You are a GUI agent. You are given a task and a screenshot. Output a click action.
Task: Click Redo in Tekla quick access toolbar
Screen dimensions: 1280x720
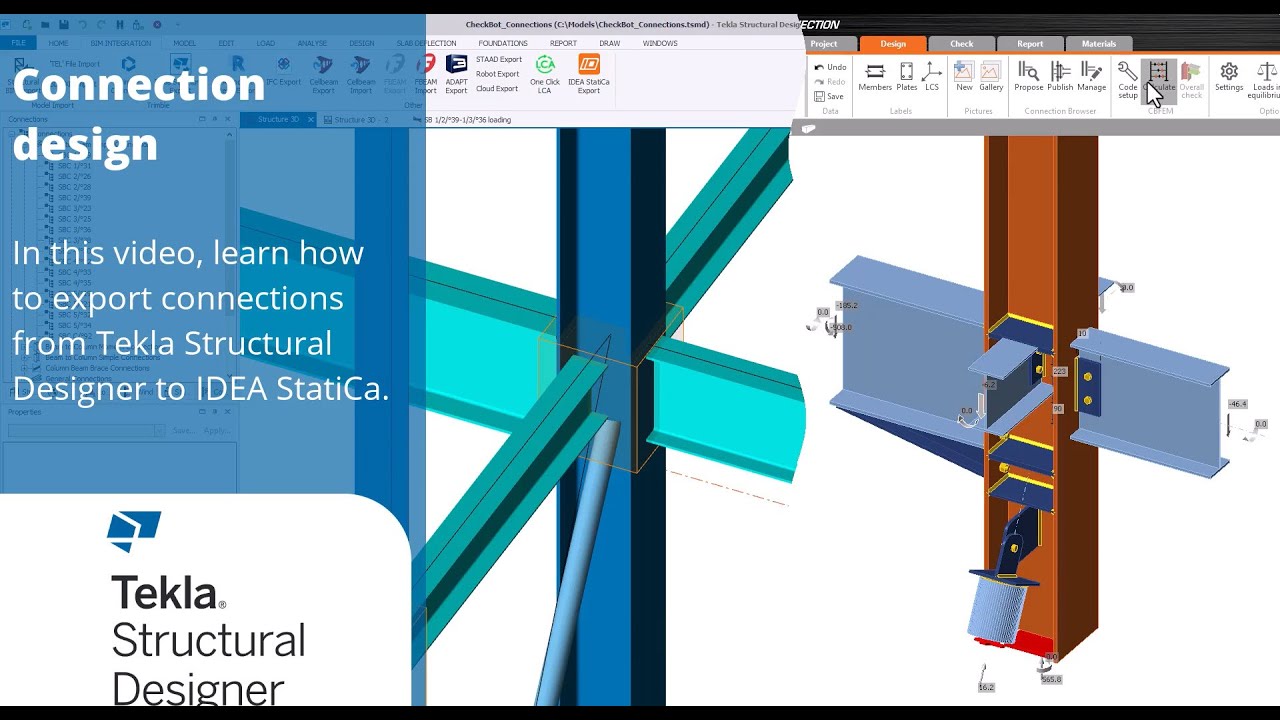pos(101,24)
